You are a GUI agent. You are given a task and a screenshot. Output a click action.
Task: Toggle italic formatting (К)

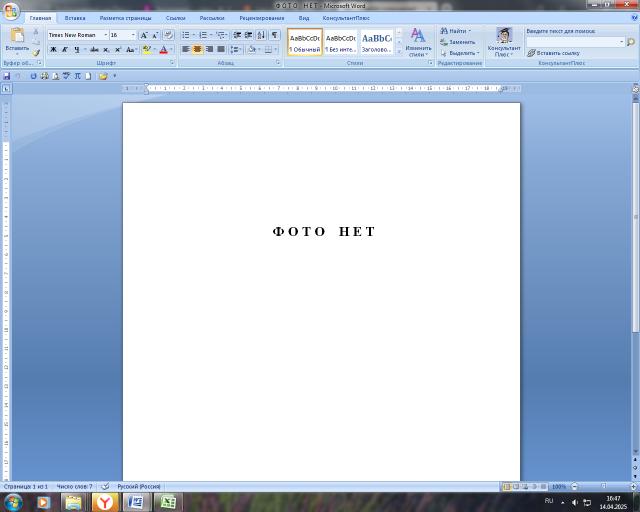point(65,49)
